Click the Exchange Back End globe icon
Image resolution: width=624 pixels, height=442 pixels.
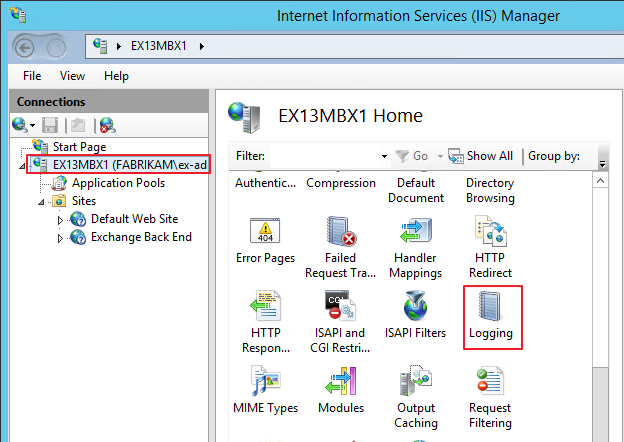tap(78, 237)
